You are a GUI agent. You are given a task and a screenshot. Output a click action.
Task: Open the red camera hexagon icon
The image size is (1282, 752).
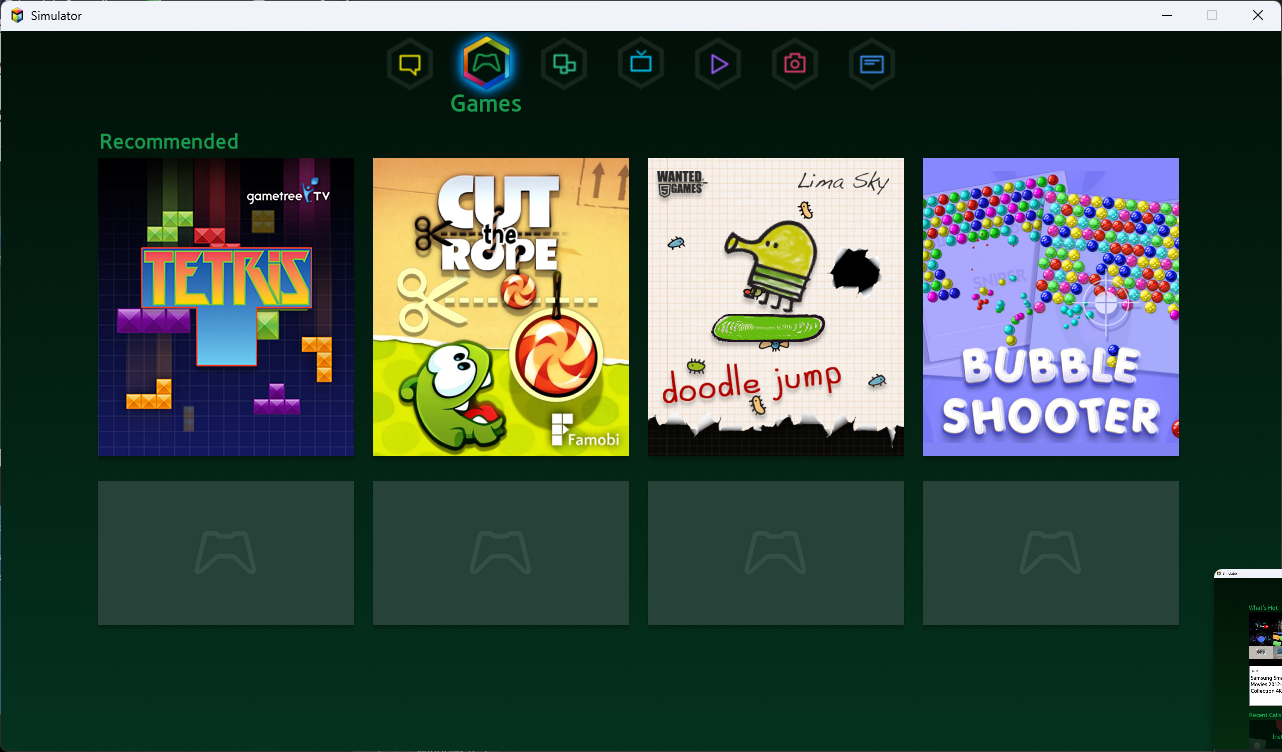coord(795,64)
